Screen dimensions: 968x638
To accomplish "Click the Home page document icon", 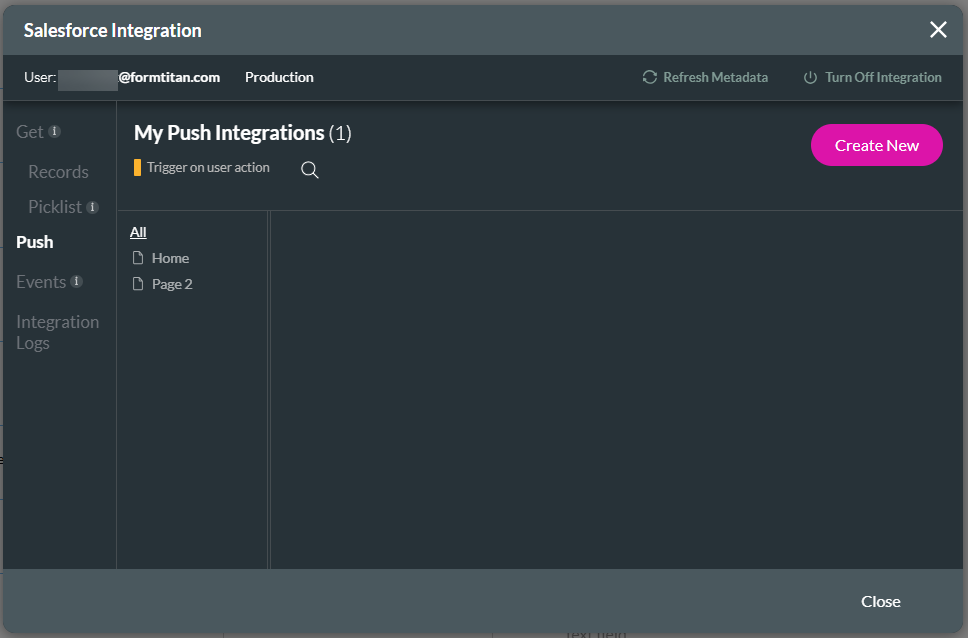I will (138, 258).
